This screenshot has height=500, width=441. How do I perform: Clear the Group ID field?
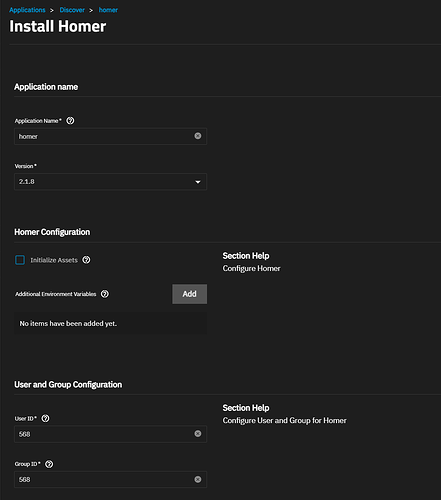point(198,479)
